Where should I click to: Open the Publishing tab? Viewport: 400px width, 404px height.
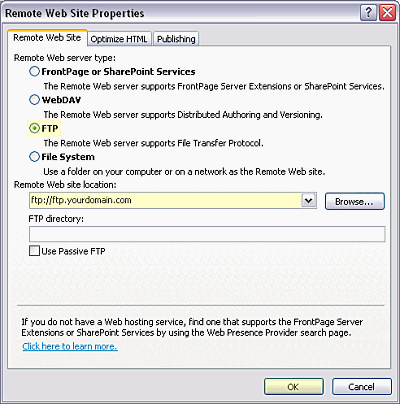(176, 39)
